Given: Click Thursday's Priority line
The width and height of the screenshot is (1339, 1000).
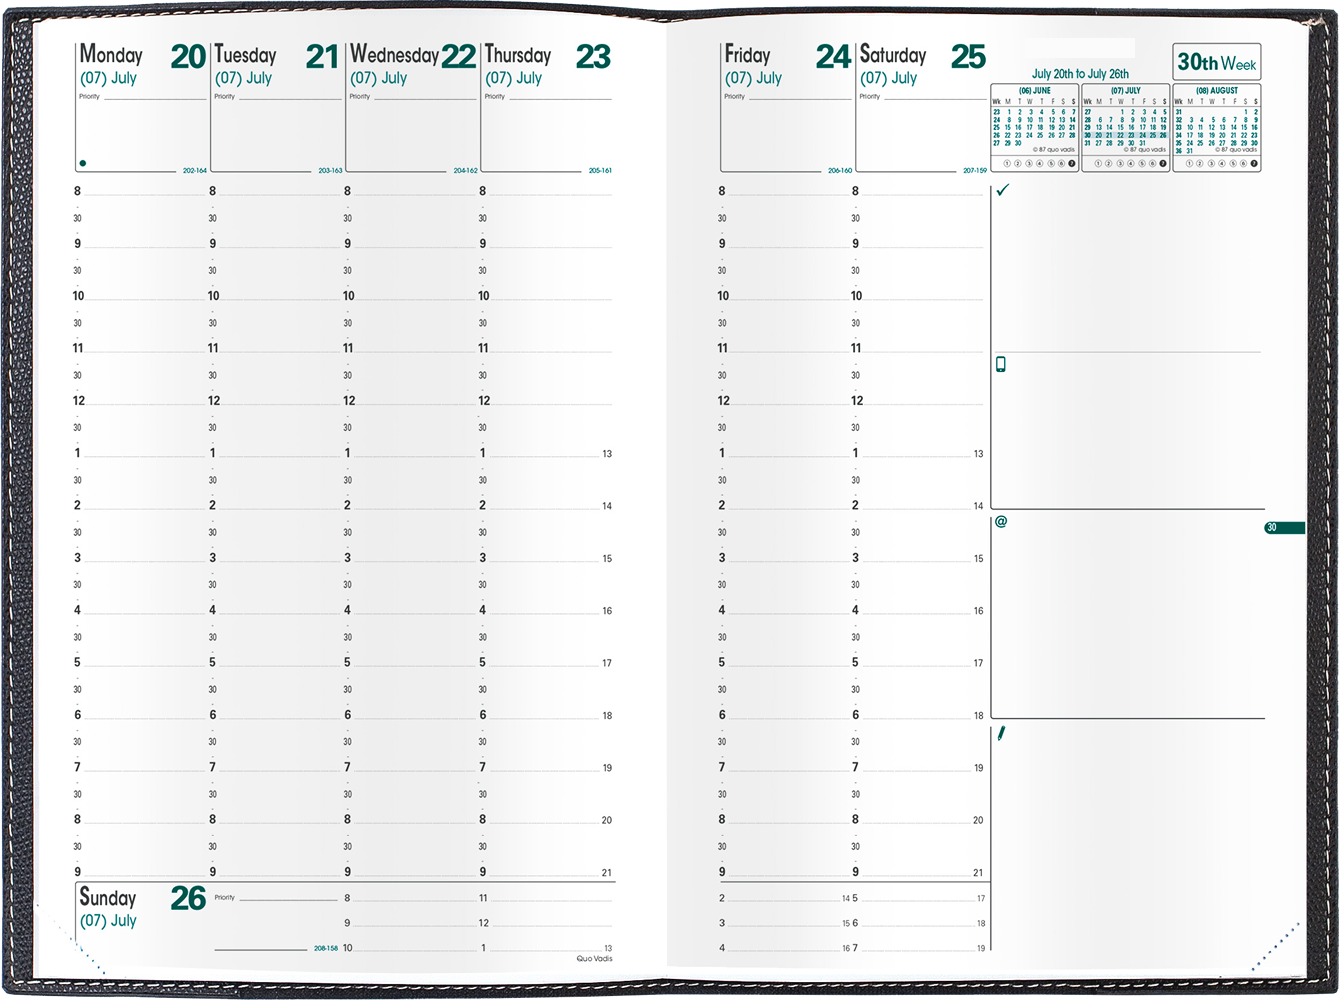Looking at the screenshot, I should pos(547,97).
